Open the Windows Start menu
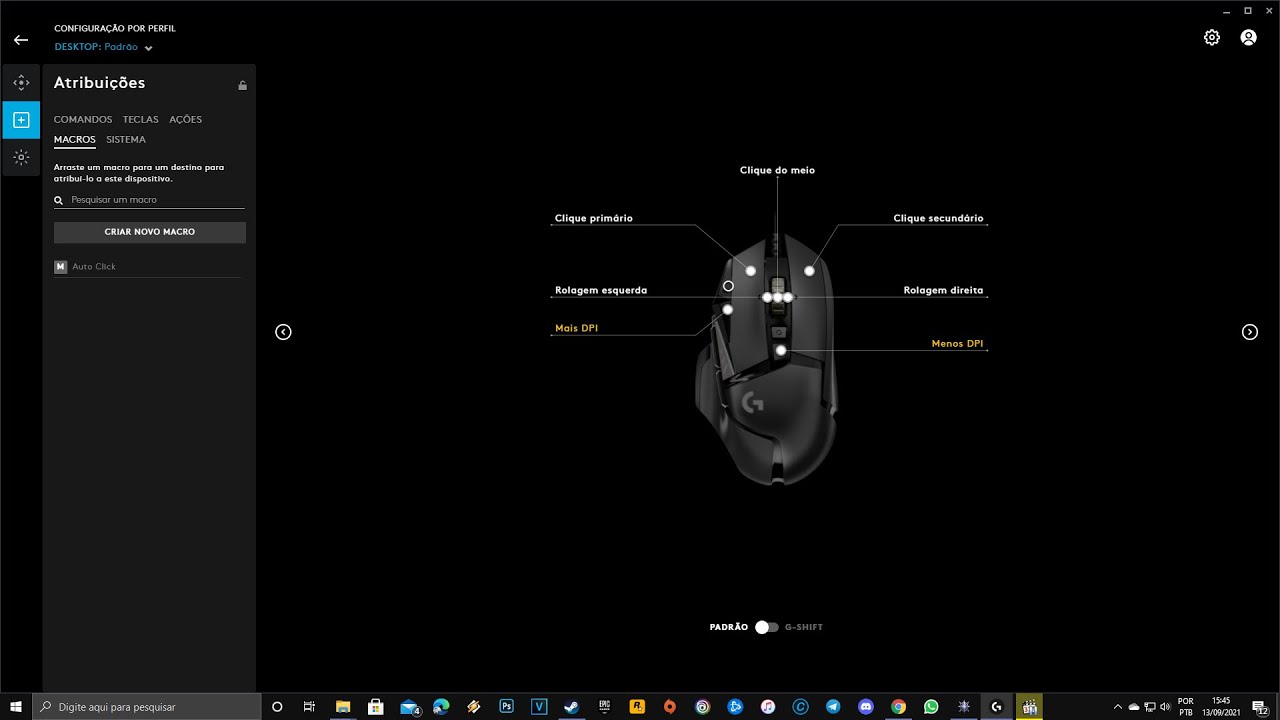This screenshot has width=1280, height=720. point(16,707)
